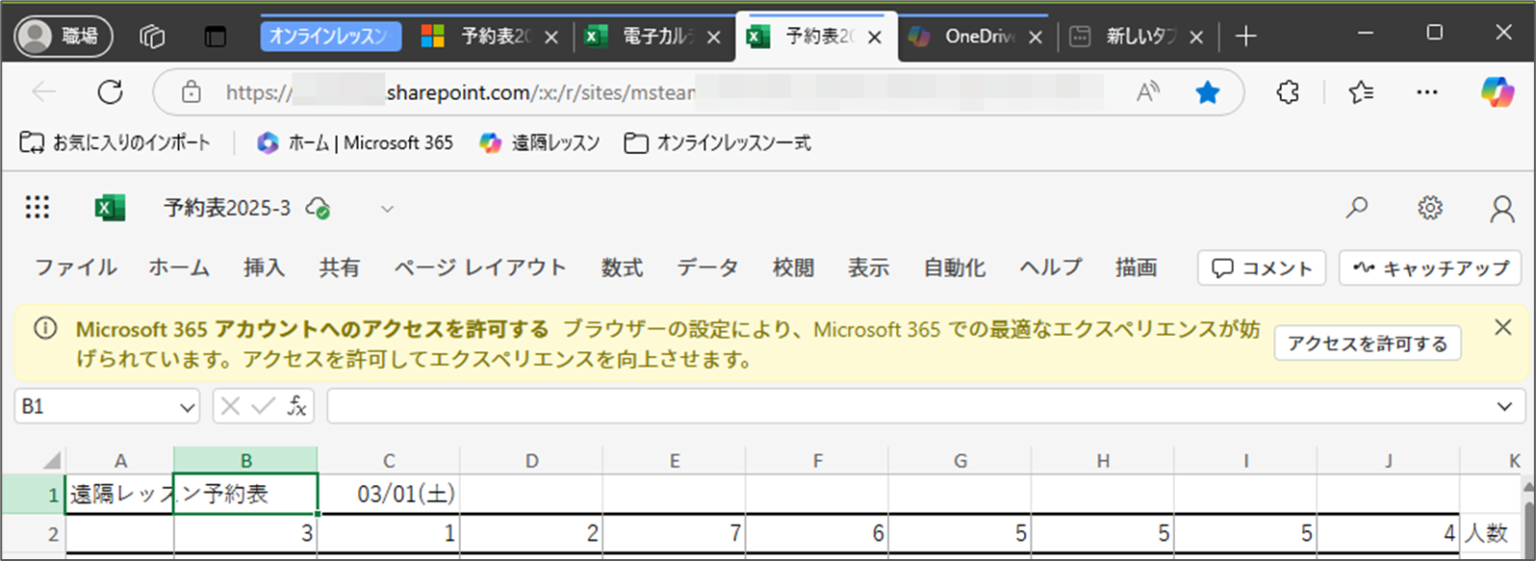Click the formula confirm checkmark icon
The height and width of the screenshot is (561, 1536).
point(264,406)
